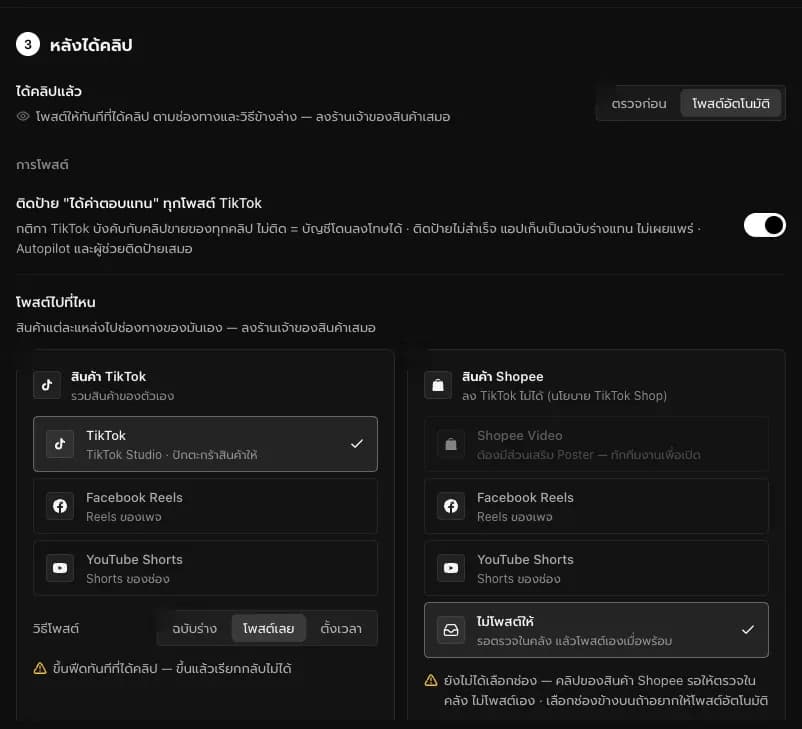
Task: Select the greyed-out Shopee Video option
Action: 596,444
